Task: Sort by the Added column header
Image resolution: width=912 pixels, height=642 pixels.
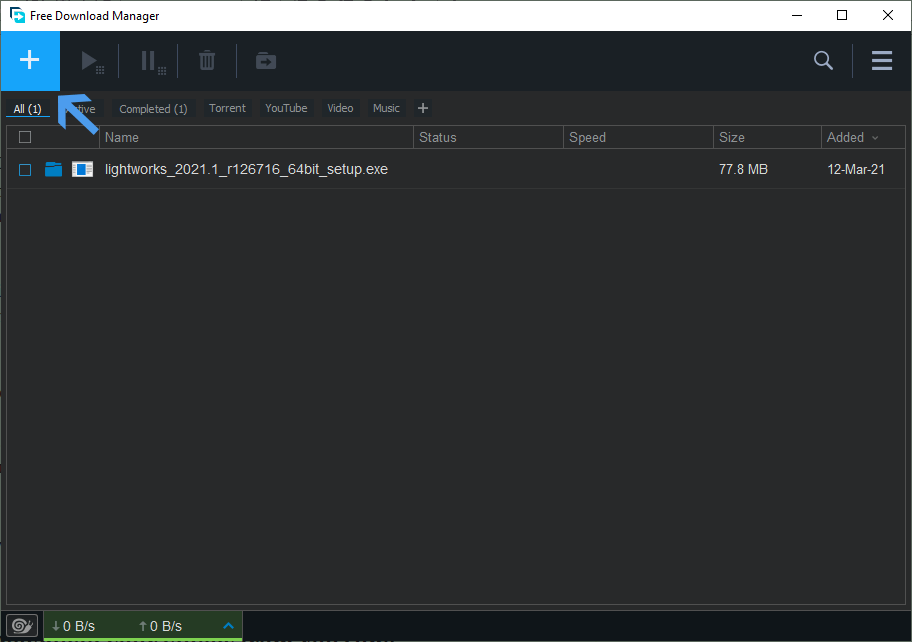Action: pos(863,137)
